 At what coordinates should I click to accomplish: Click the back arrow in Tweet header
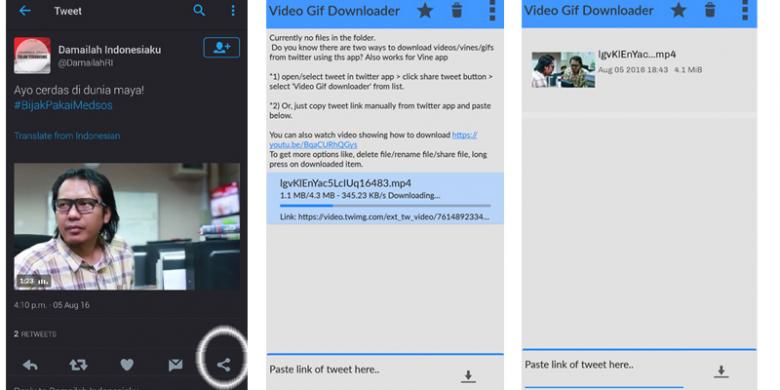pos(24,11)
